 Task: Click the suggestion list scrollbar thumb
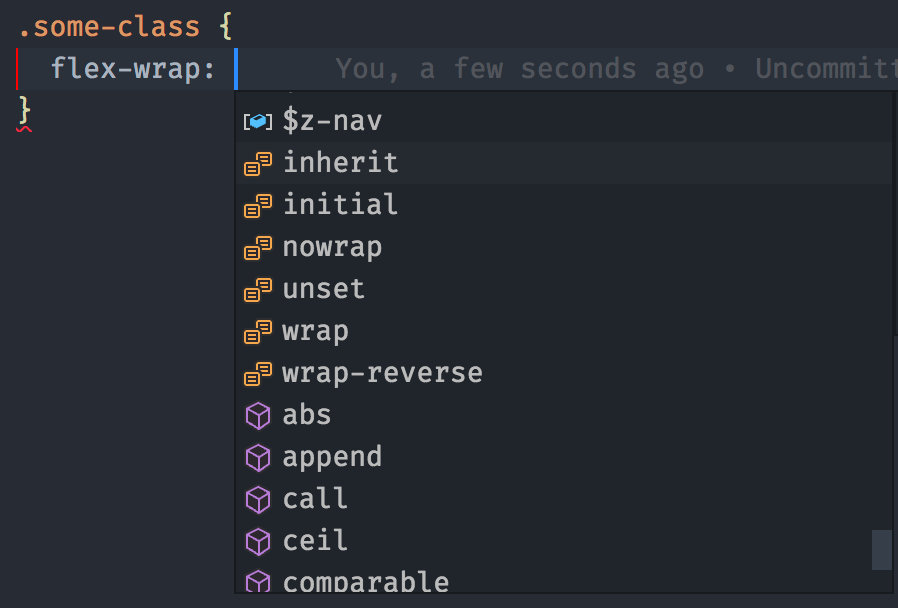[881, 550]
